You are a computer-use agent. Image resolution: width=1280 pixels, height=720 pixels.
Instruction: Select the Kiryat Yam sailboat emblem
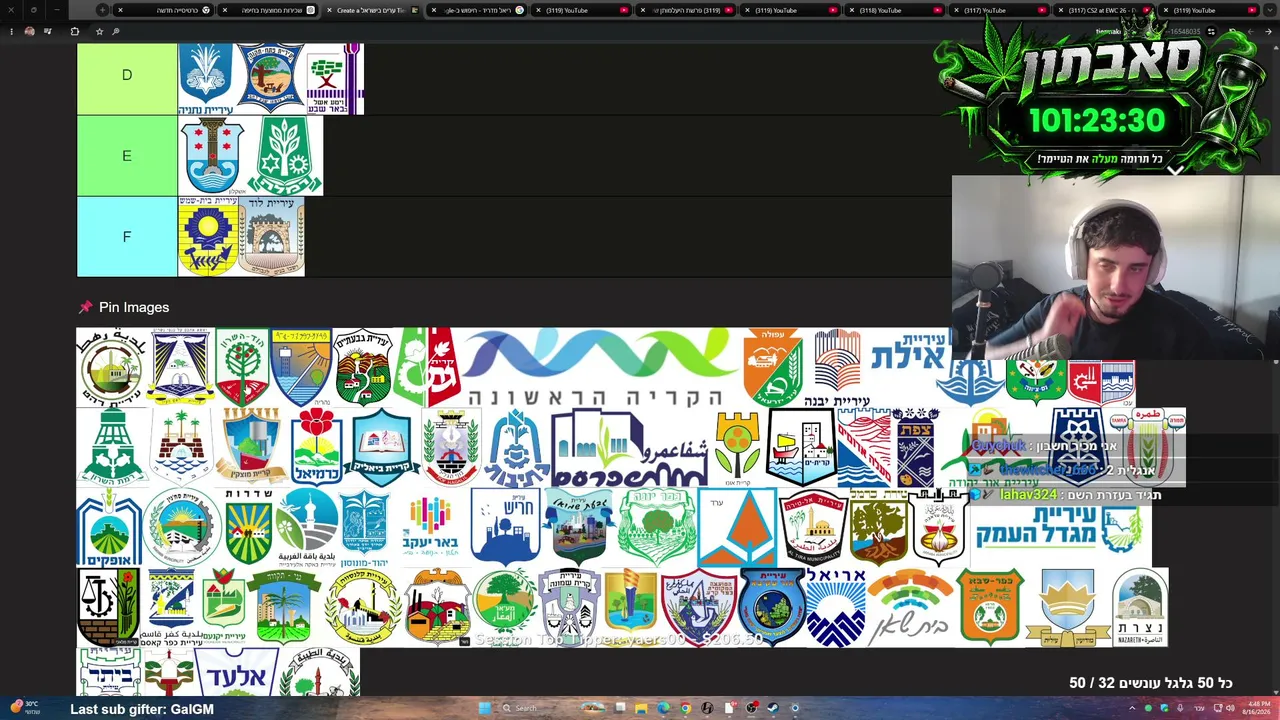(801, 447)
